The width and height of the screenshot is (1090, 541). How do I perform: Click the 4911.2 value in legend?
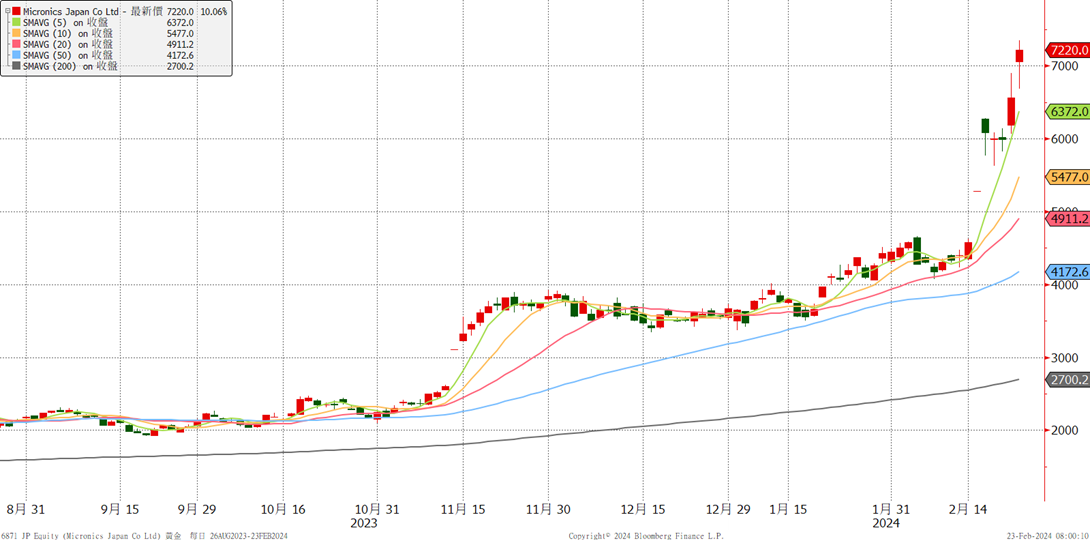(x=180, y=44)
